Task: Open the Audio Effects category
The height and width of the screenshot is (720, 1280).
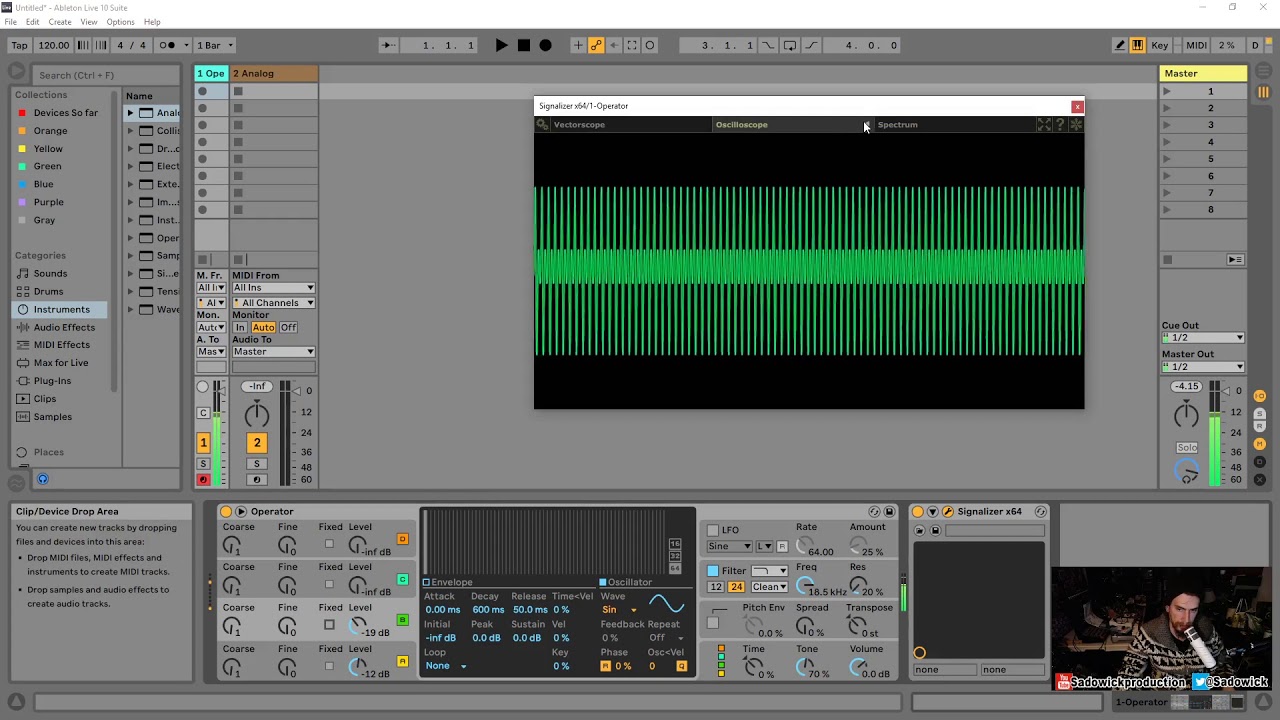Action: point(64,327)
